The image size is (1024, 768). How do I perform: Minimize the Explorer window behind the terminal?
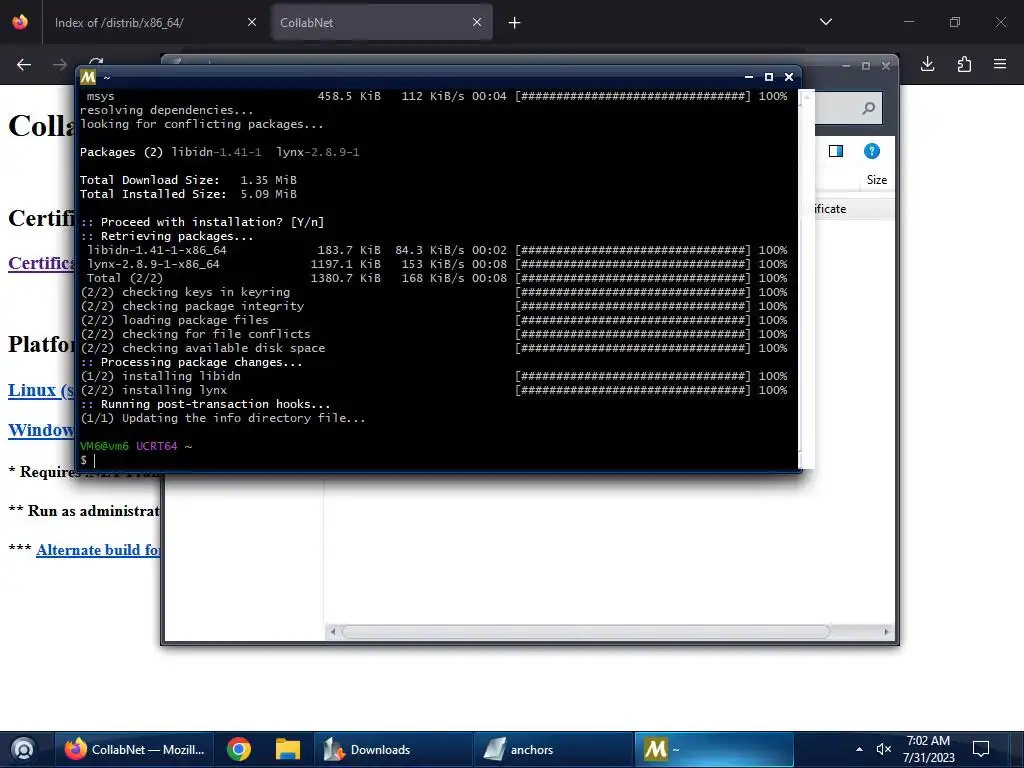tap(846, 66)
